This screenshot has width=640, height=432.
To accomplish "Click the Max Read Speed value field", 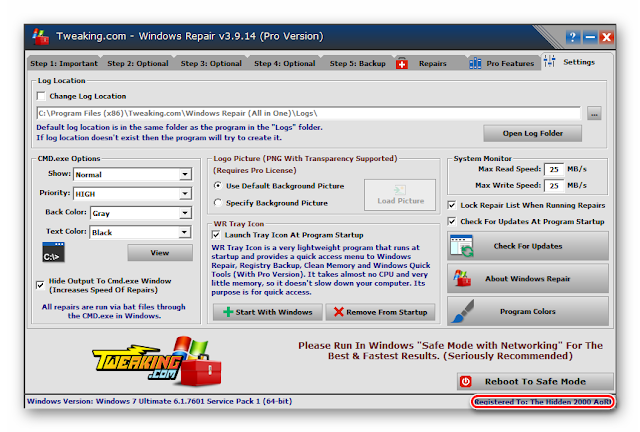I will (554, 169).
